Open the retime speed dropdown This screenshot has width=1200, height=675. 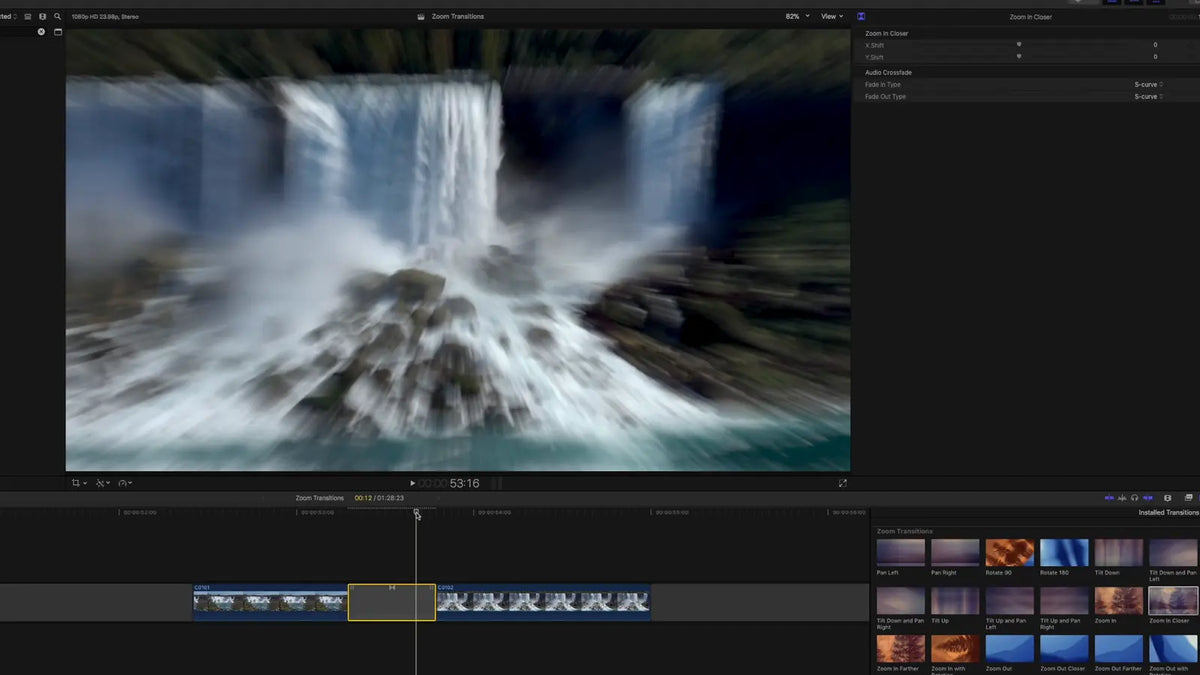pos(125,483)
